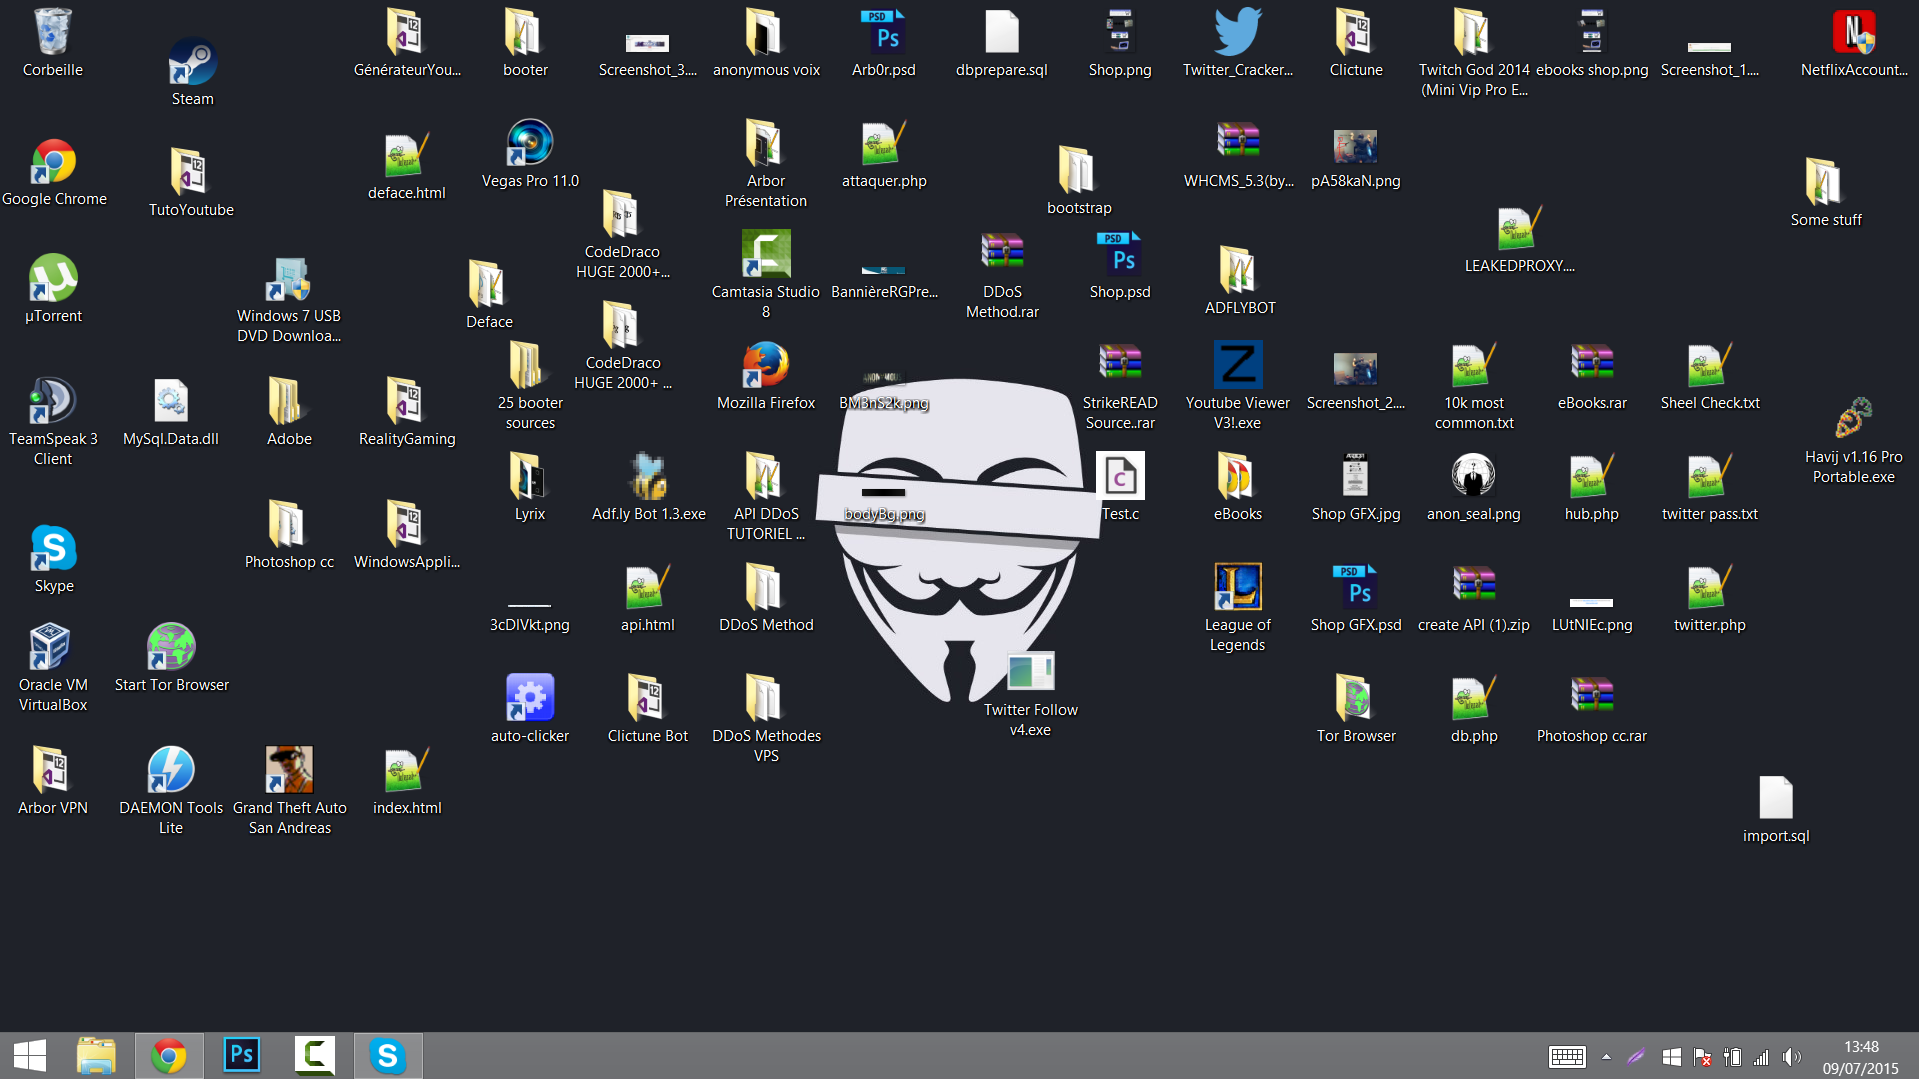
Task: Open the 25 booter sources folder
Action: pyautogui.click(x=530, y=385)
